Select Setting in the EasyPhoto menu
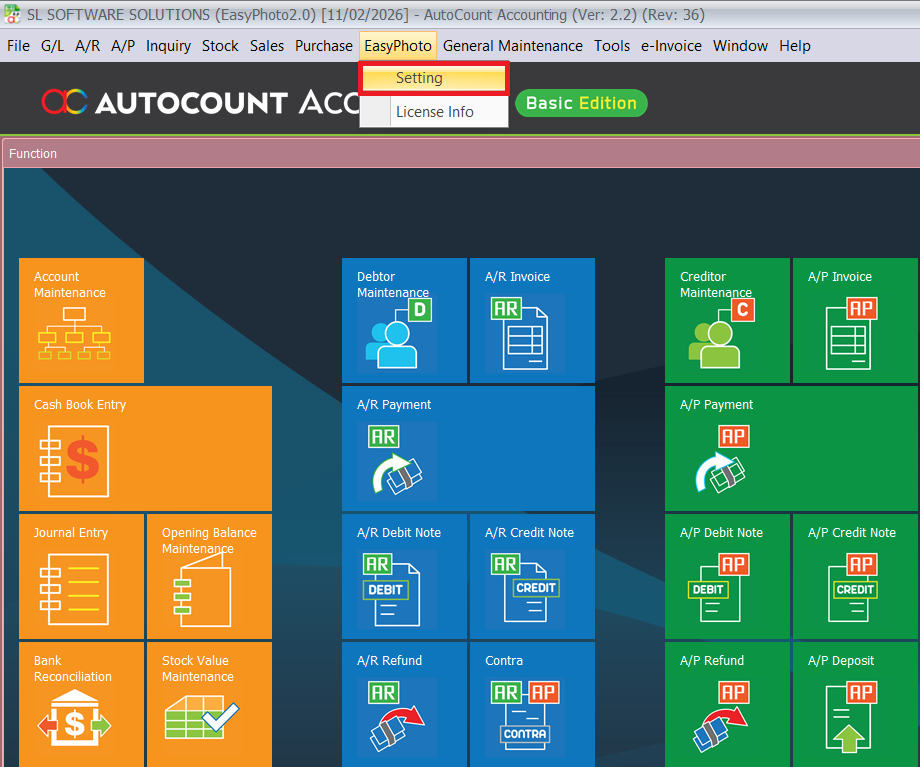Image resolution: width=920 pixels, height=767 pixels. [434, 78]
